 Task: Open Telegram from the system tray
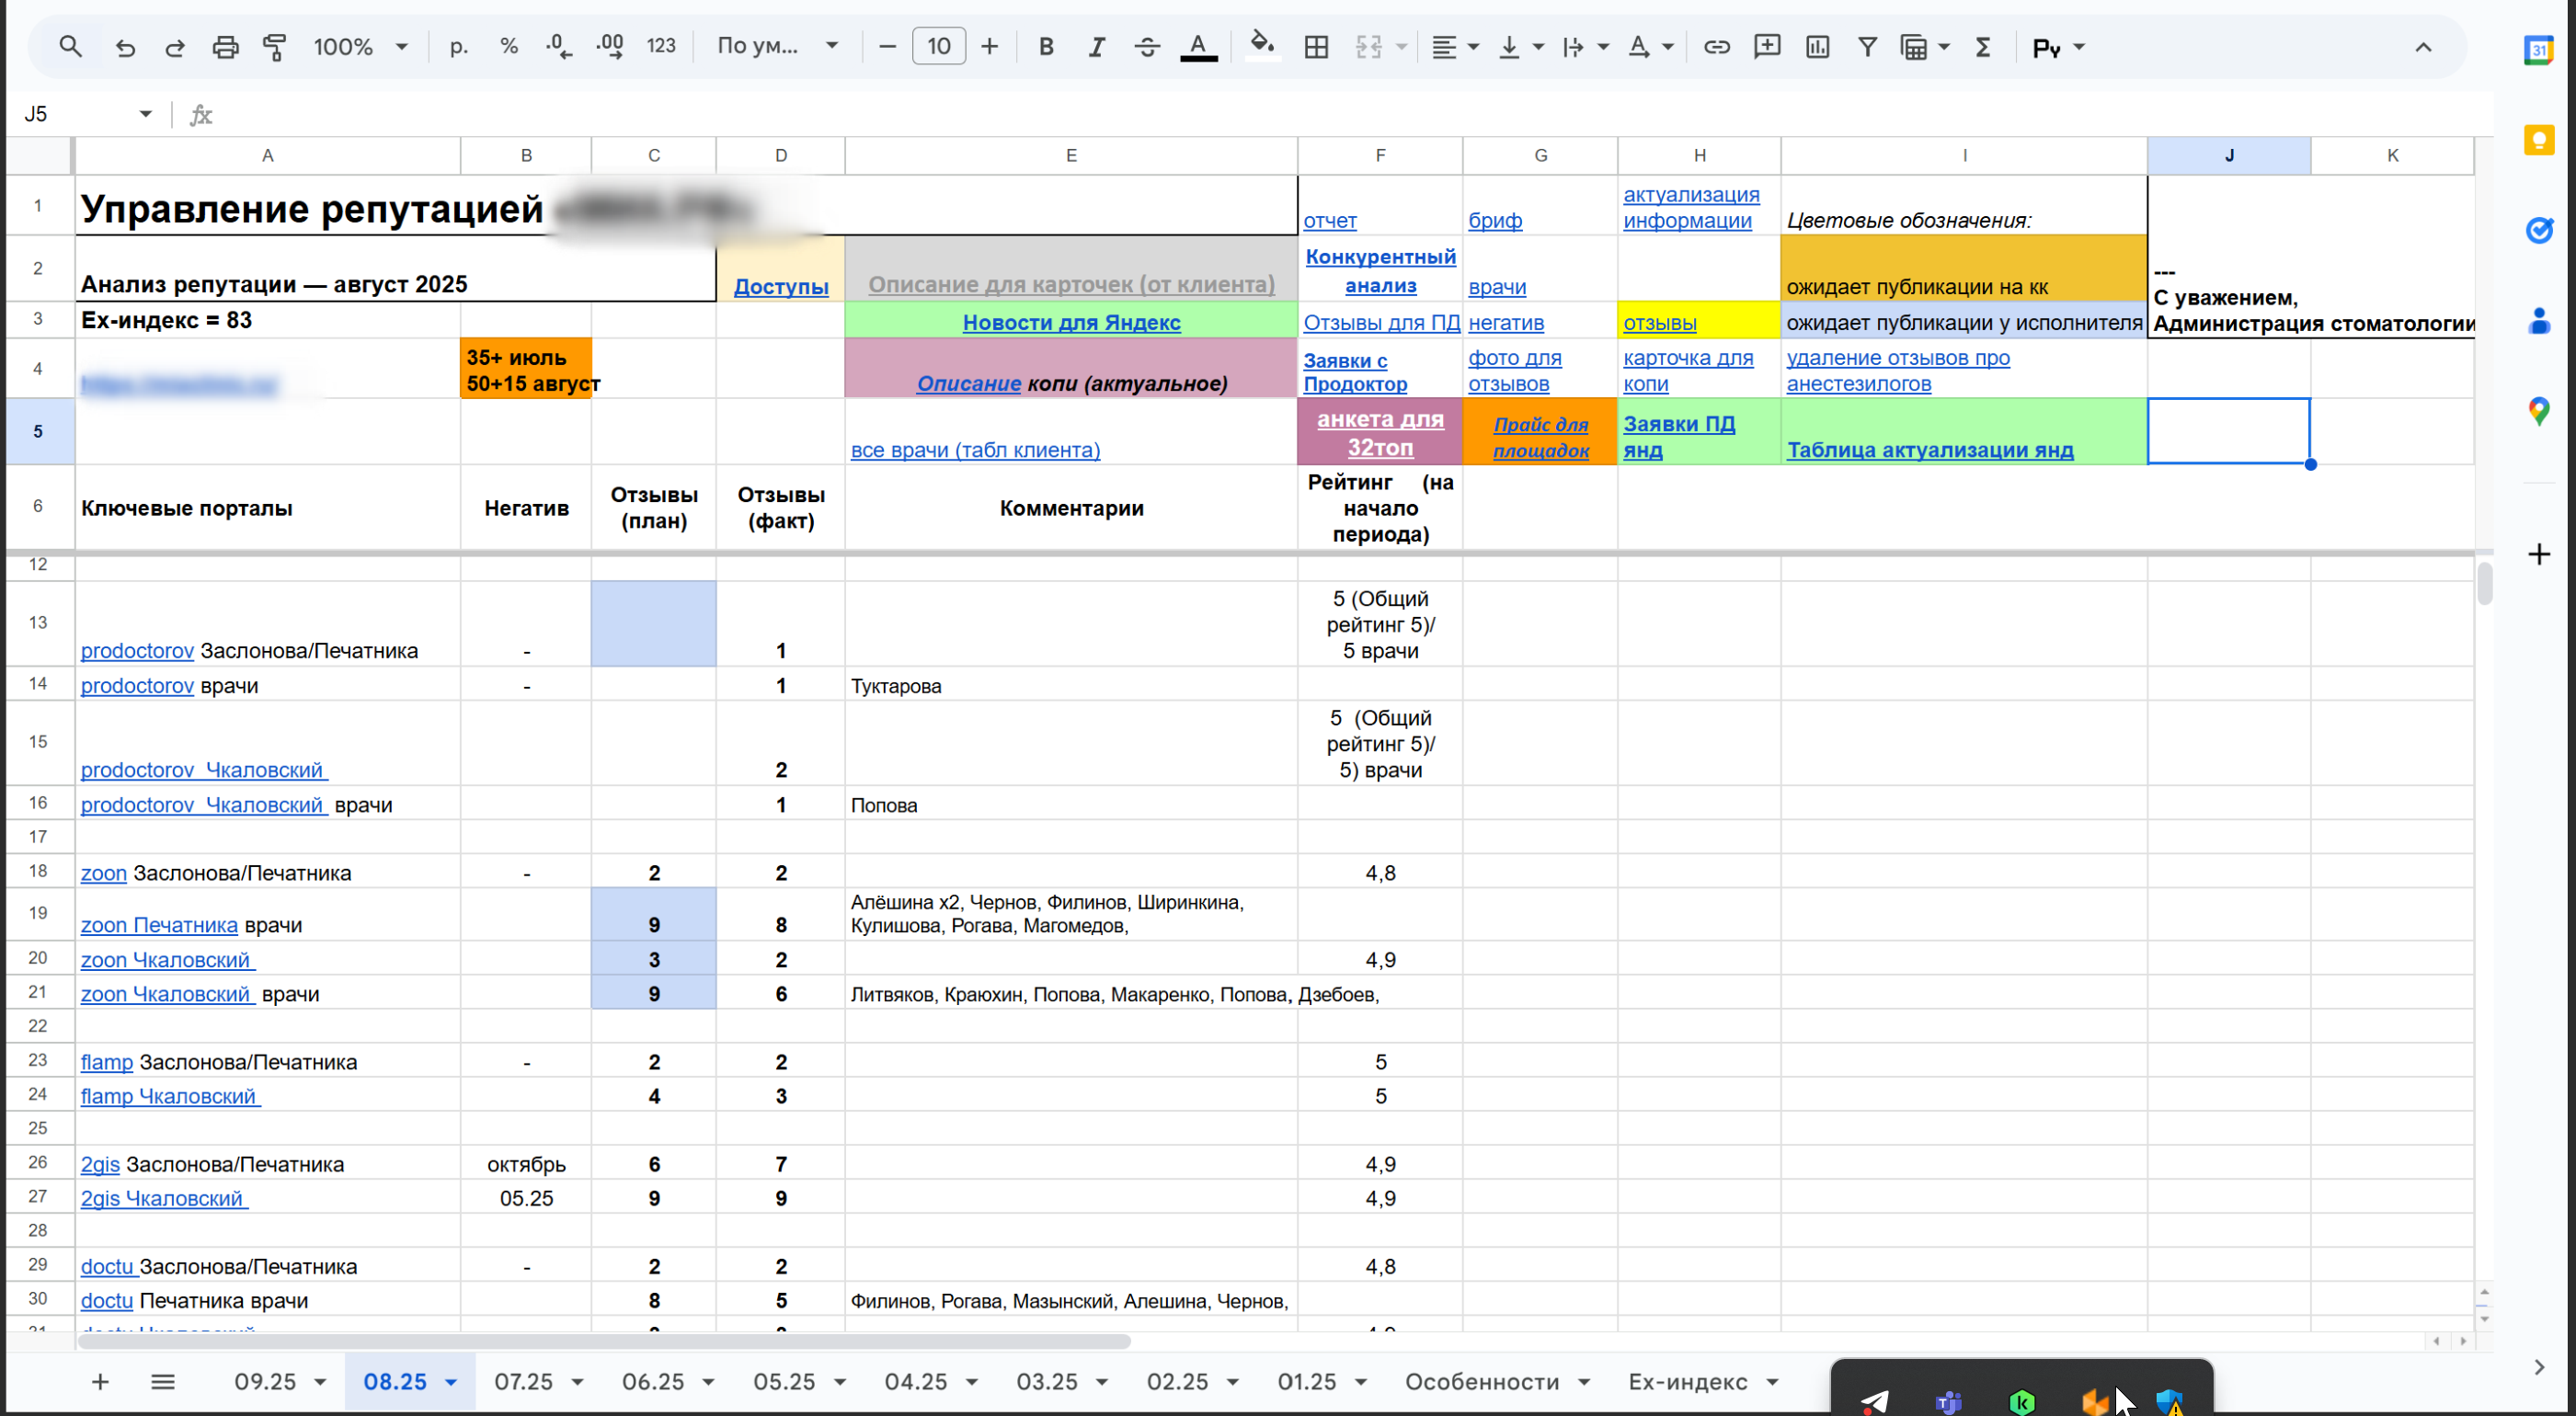(x=1874, y=1401)
